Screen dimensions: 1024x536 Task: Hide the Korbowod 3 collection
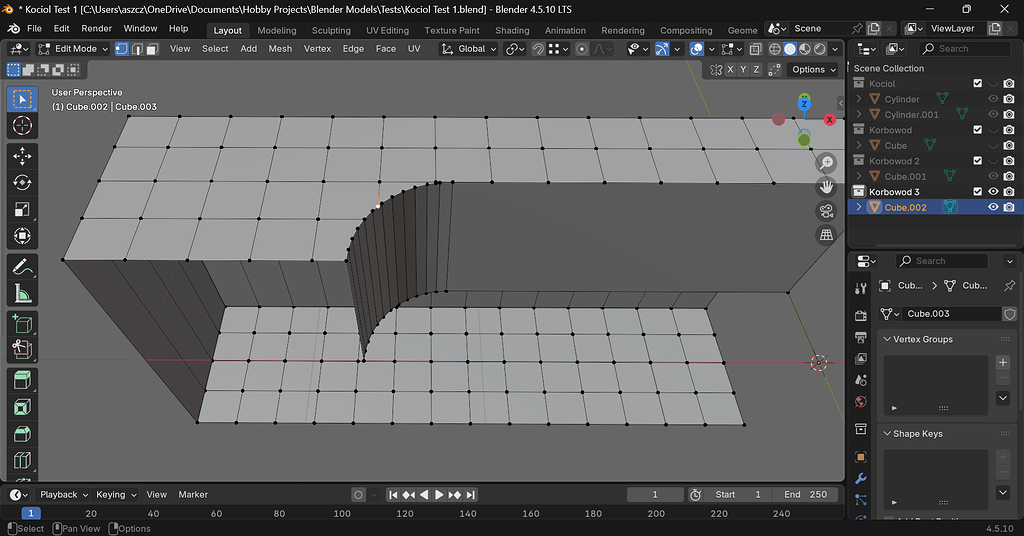pyautogui.click(x=993, y=192)
